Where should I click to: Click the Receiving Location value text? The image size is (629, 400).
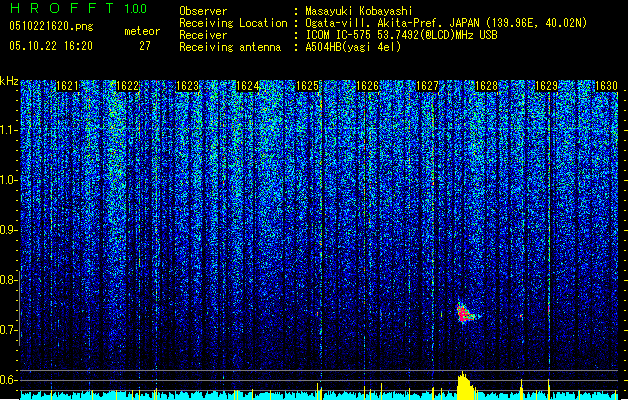446,23
